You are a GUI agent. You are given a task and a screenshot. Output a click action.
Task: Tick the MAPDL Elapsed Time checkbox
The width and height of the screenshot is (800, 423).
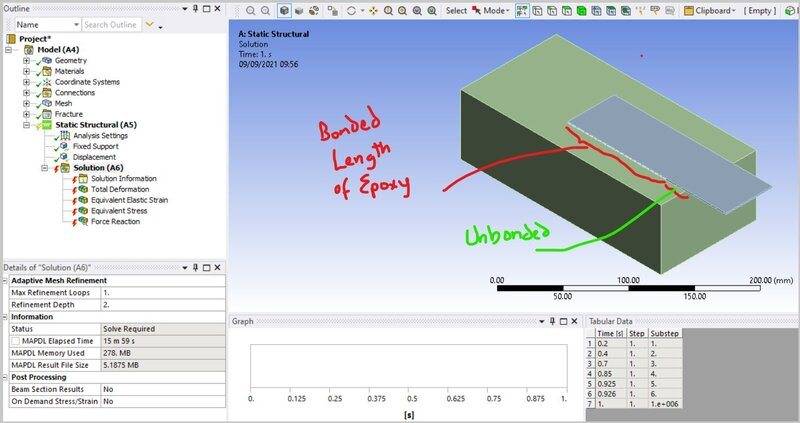16,341
